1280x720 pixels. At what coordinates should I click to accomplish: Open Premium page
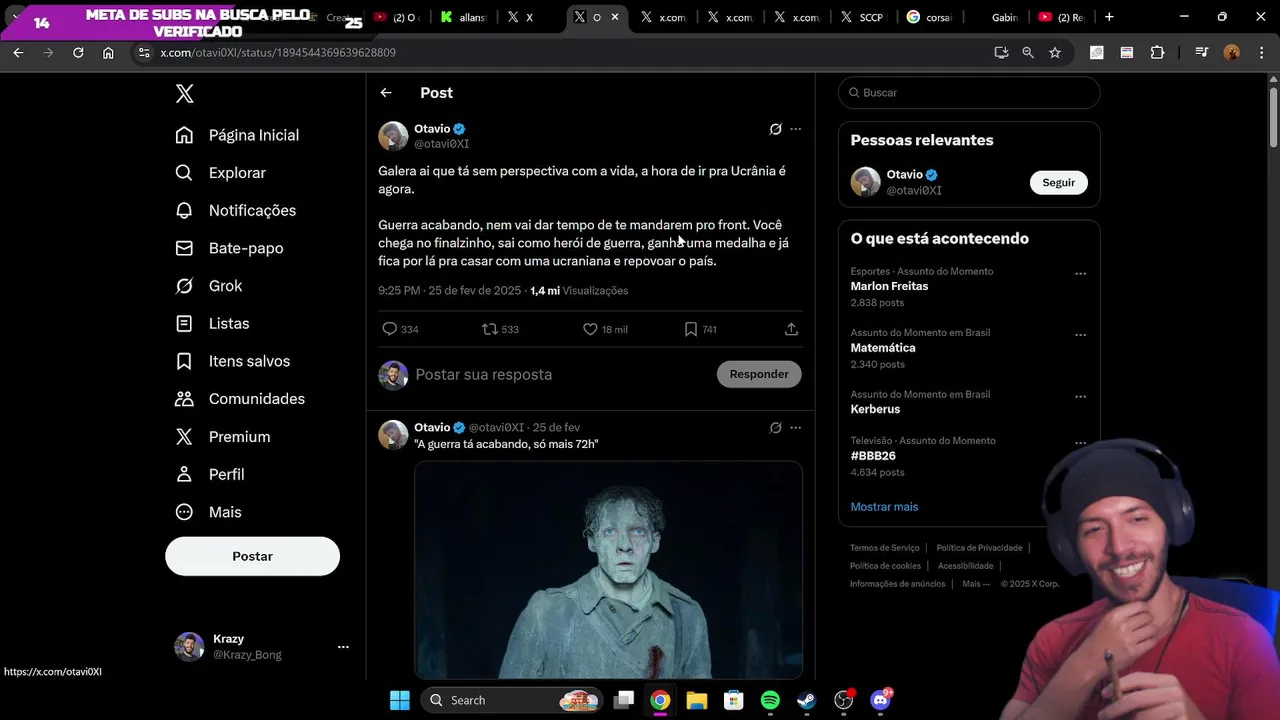click(222, 437)
